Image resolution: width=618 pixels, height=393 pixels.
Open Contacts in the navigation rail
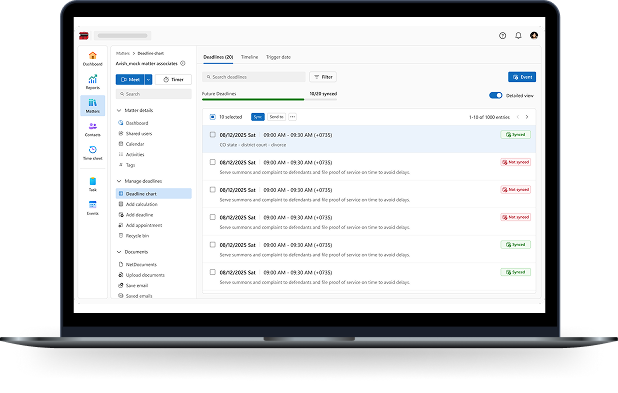click(x=93, y=129)
